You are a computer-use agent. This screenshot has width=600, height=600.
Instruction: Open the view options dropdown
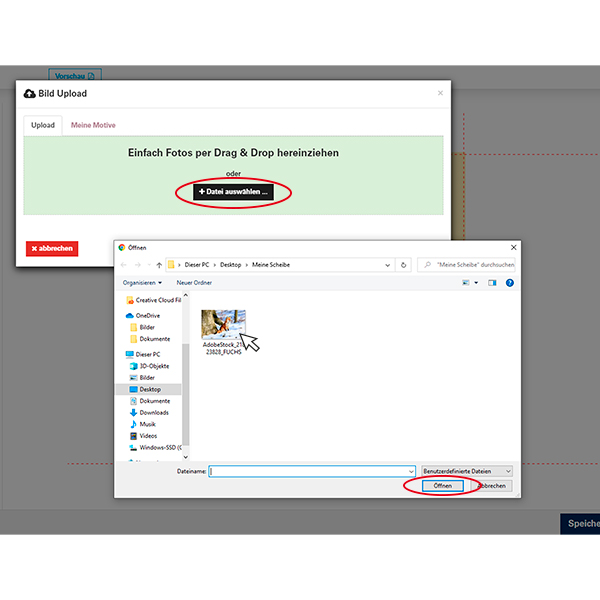coord(475,283)
